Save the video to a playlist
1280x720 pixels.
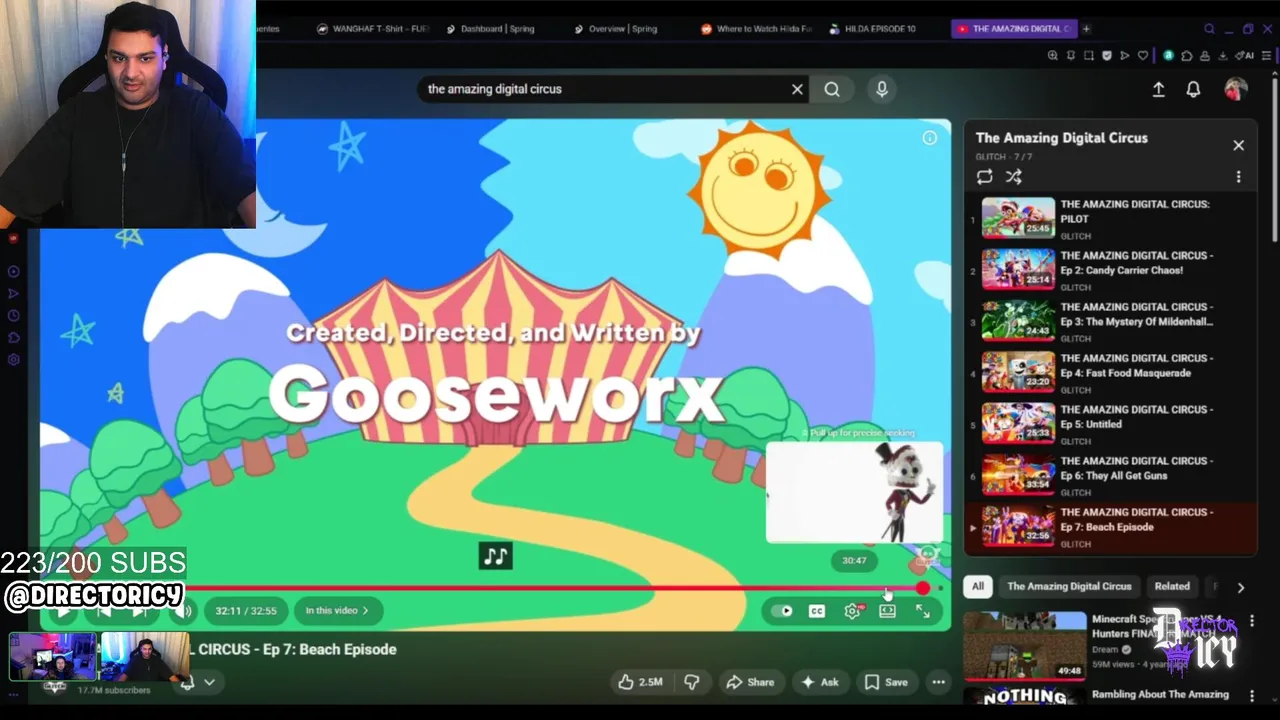887,682
